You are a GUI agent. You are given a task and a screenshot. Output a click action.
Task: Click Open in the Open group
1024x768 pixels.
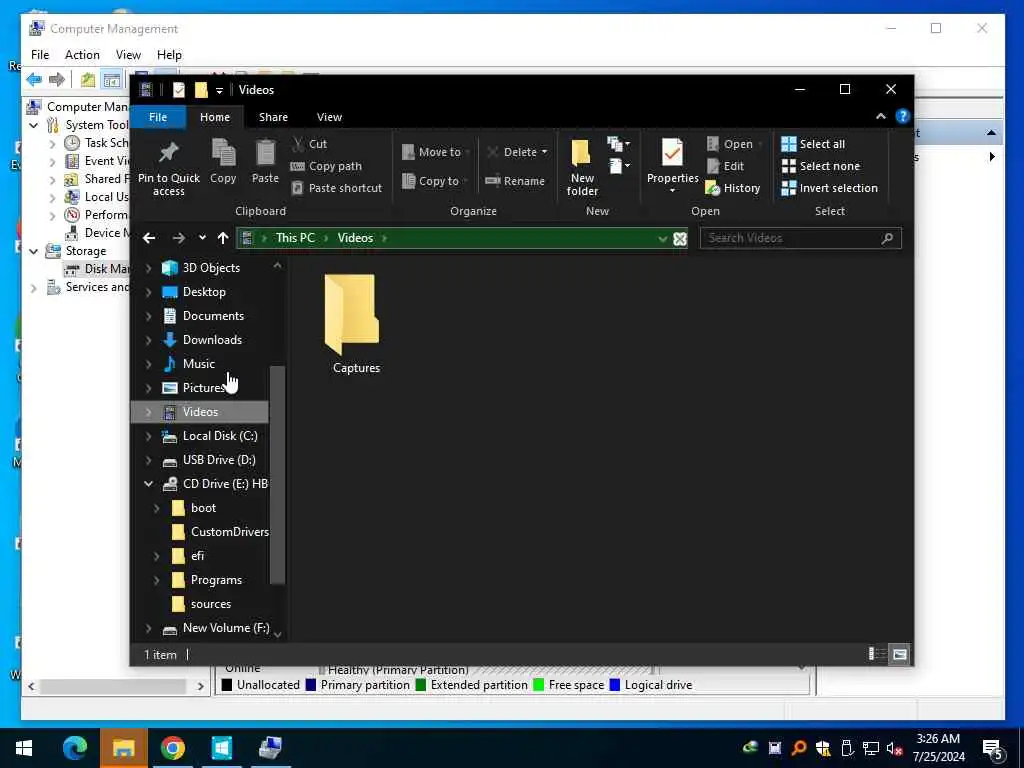(x=734, y=144)
